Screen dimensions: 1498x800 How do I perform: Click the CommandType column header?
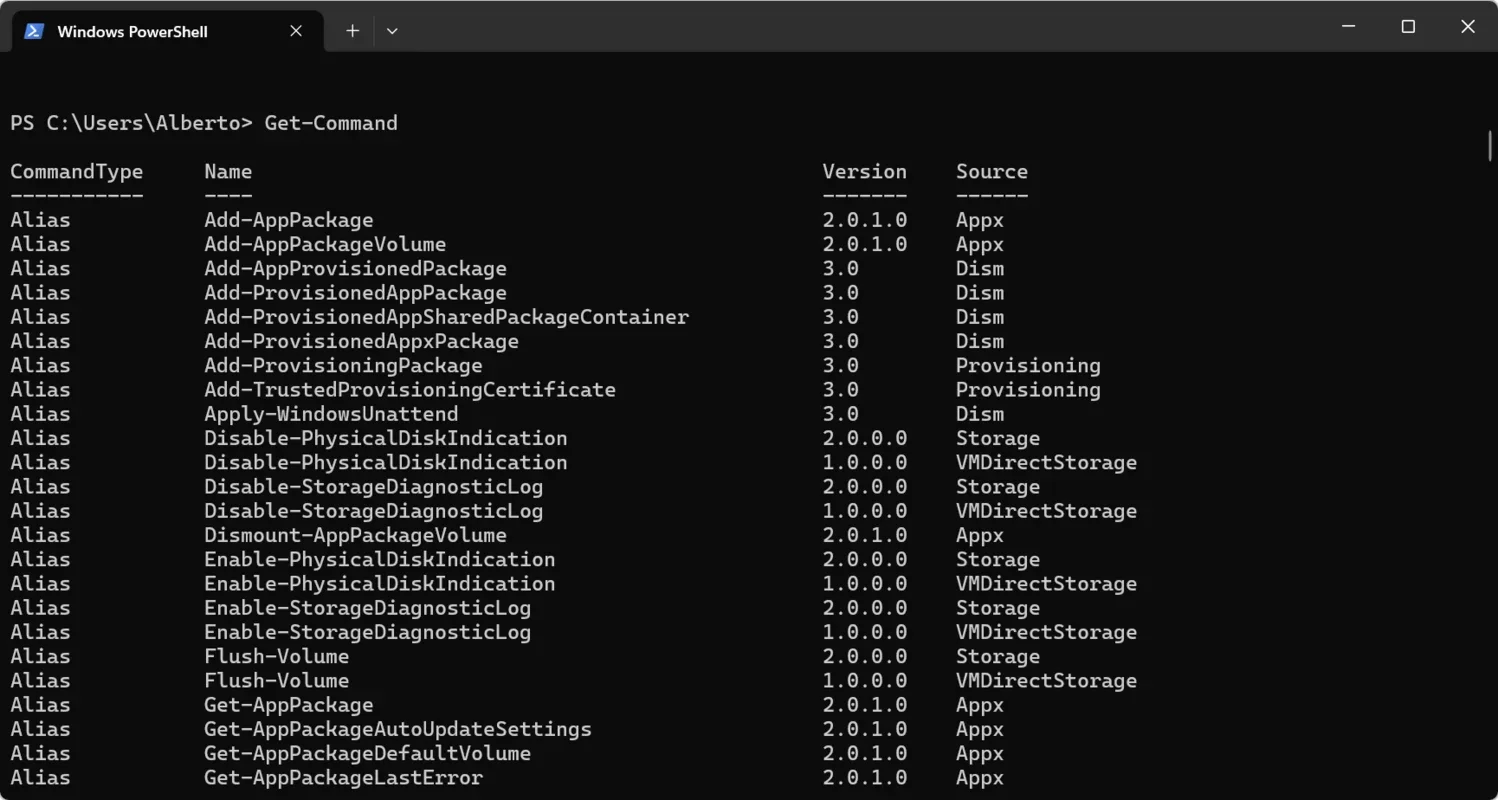(77, 171)
